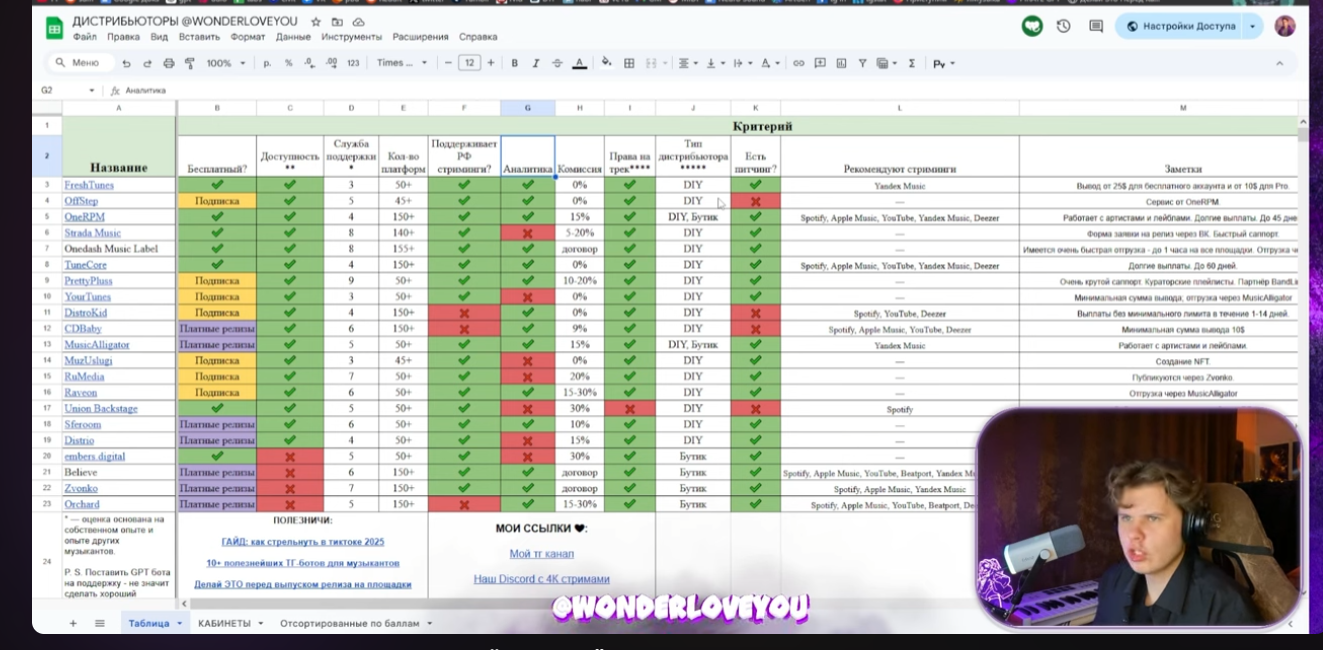Open the Формат menu
This screenshot has width=1323, height=650.
click(248, 37)
